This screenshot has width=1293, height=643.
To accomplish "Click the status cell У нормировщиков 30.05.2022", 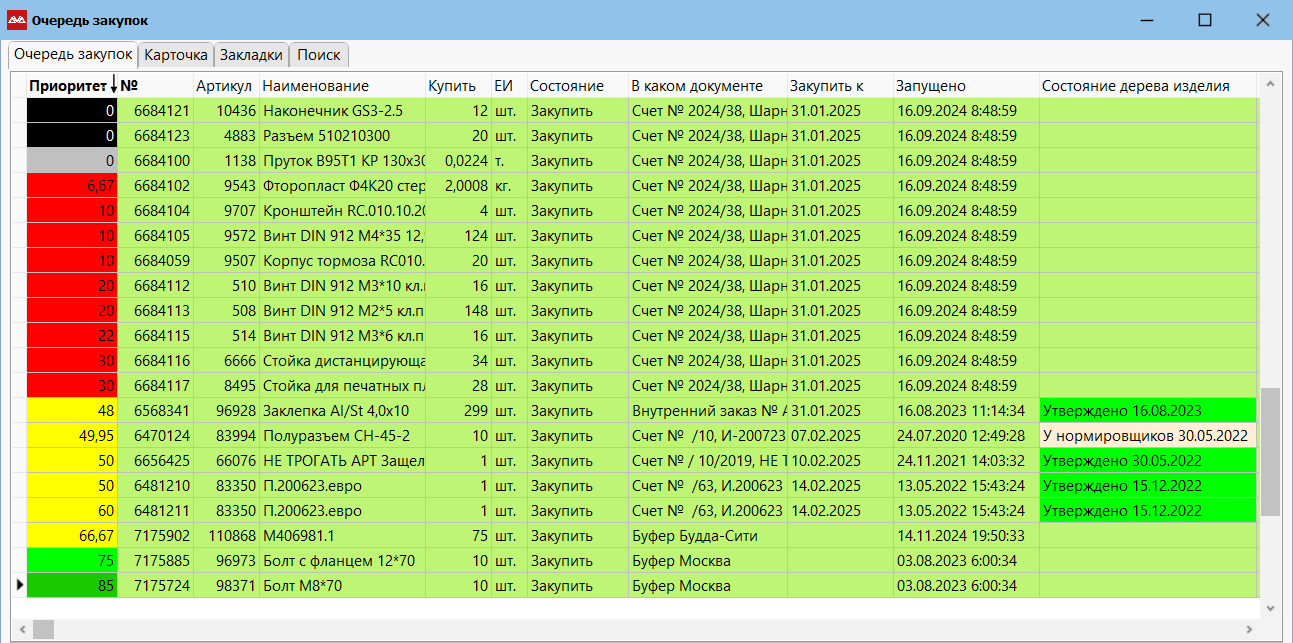I will (x=1146, y=436).
